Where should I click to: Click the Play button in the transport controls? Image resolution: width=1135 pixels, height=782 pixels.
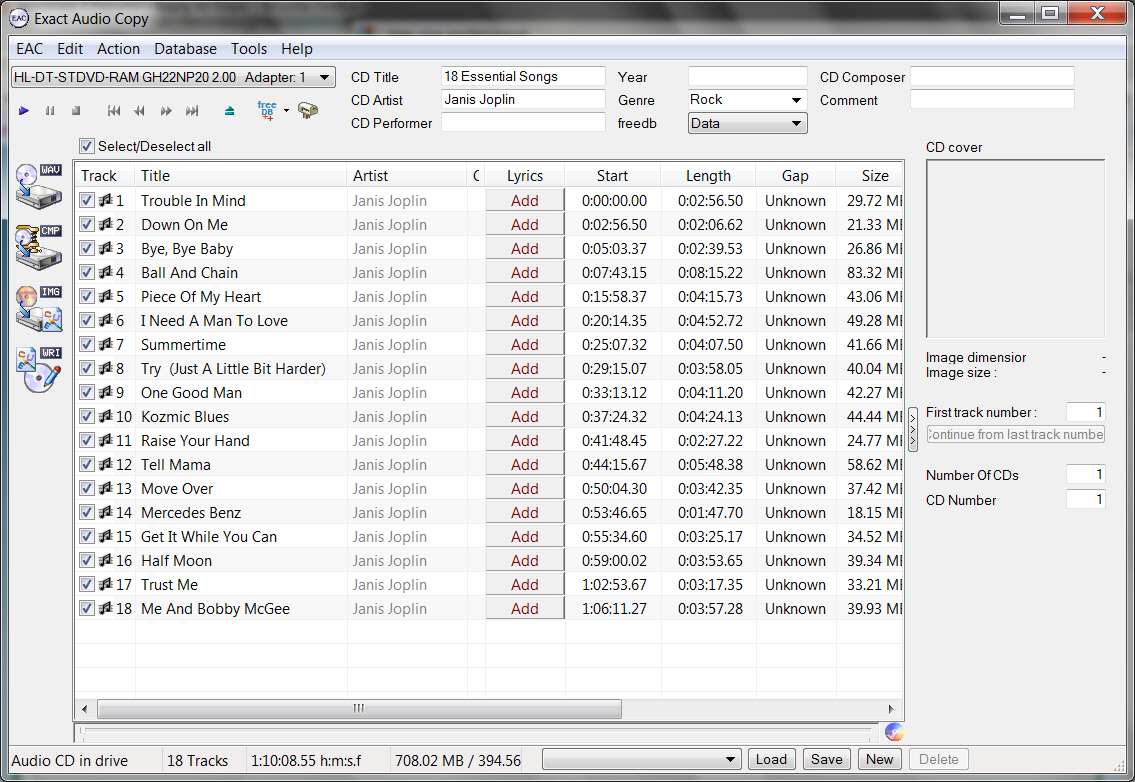(x=24, y=111)
